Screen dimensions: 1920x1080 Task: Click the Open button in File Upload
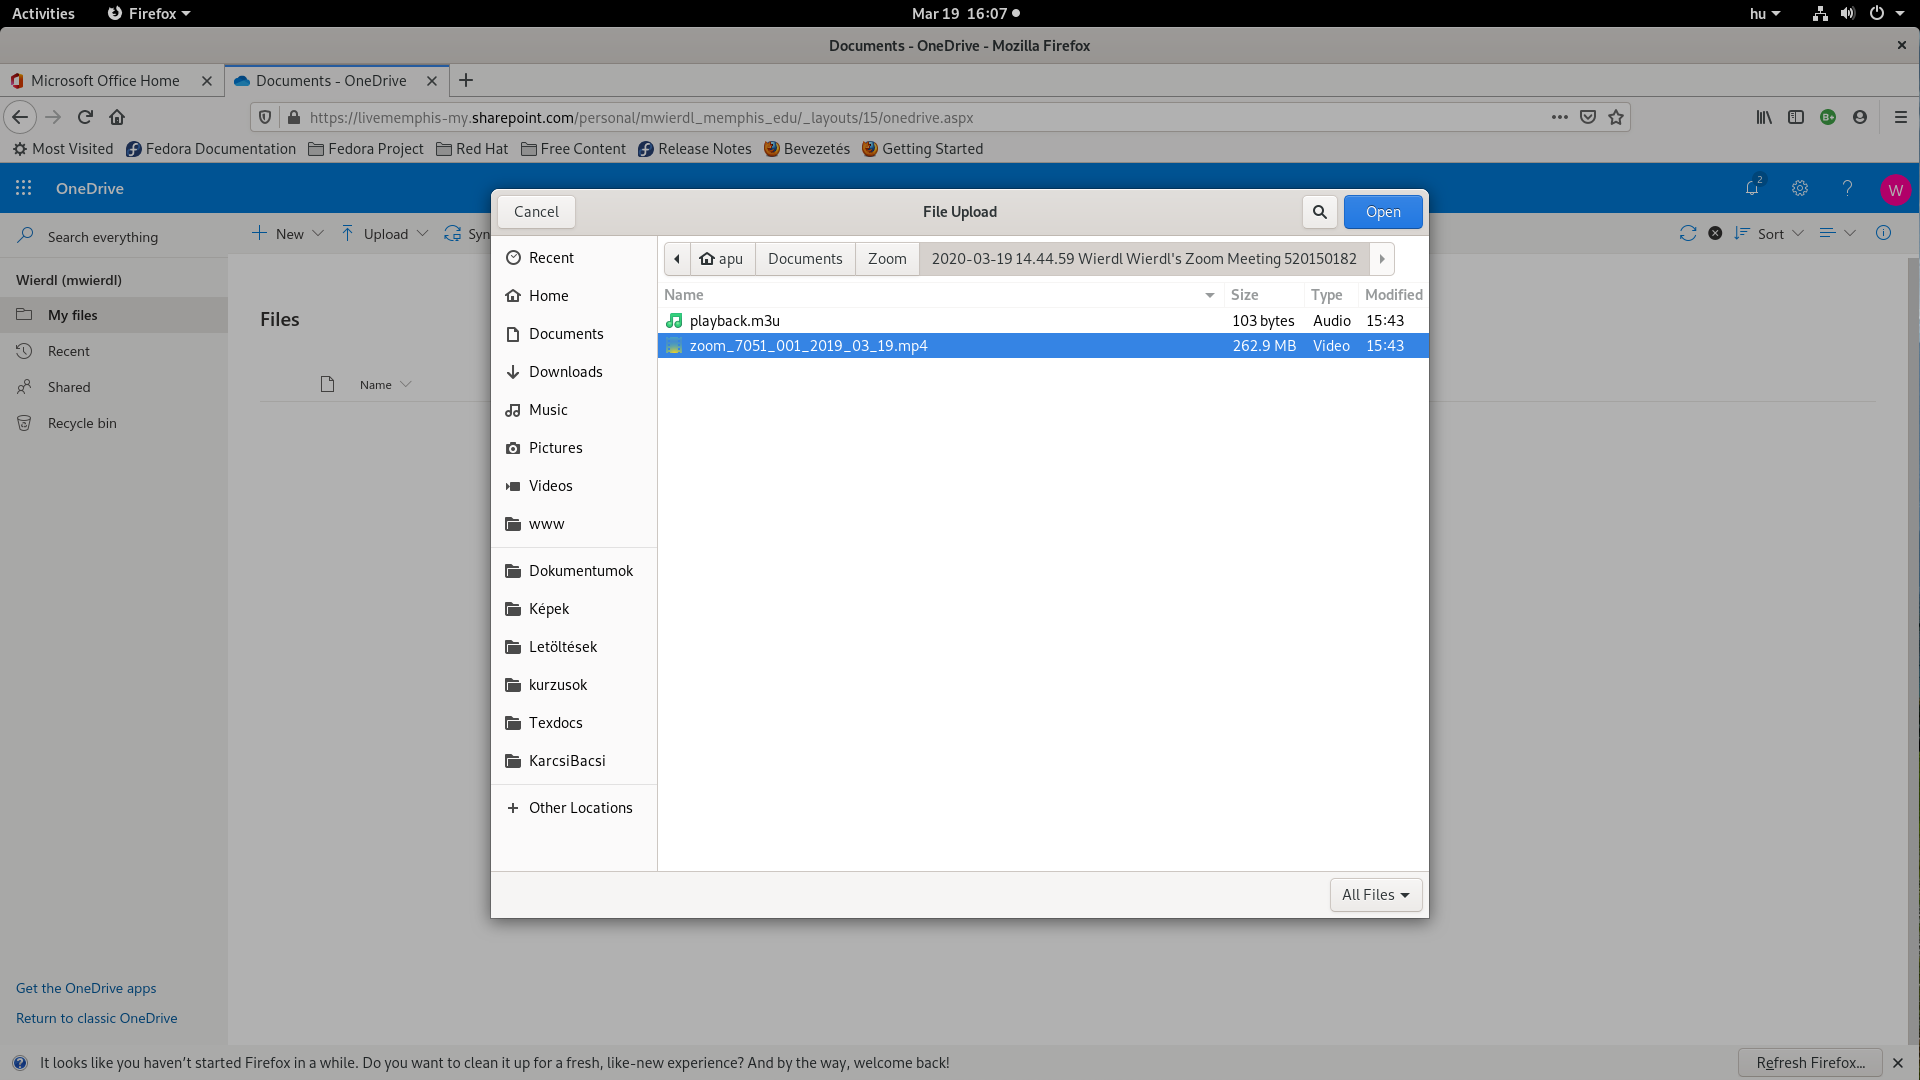pyautogui.click(x=1383, y=212)
